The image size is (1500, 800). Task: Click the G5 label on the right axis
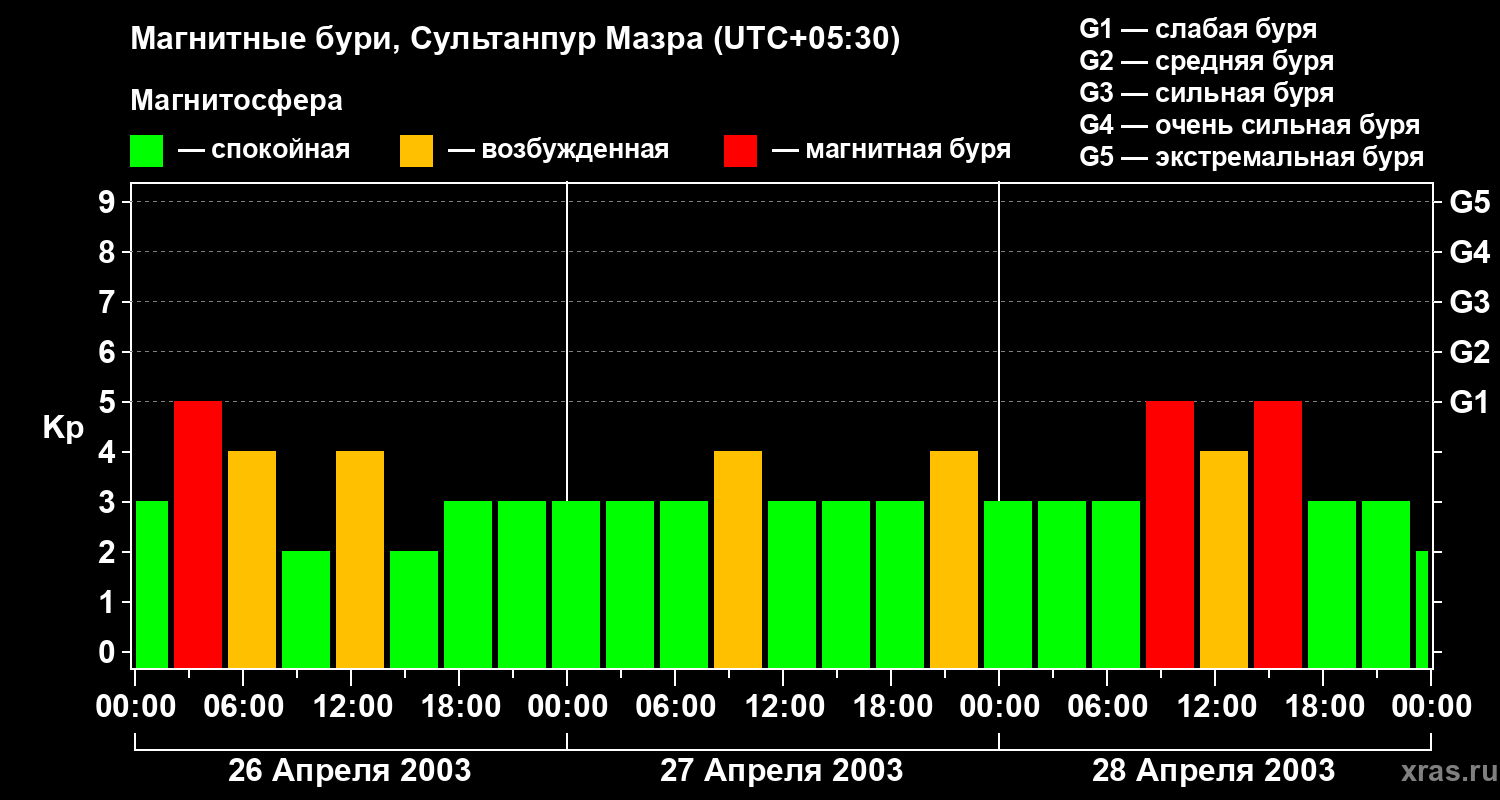tap(1469, 203)
